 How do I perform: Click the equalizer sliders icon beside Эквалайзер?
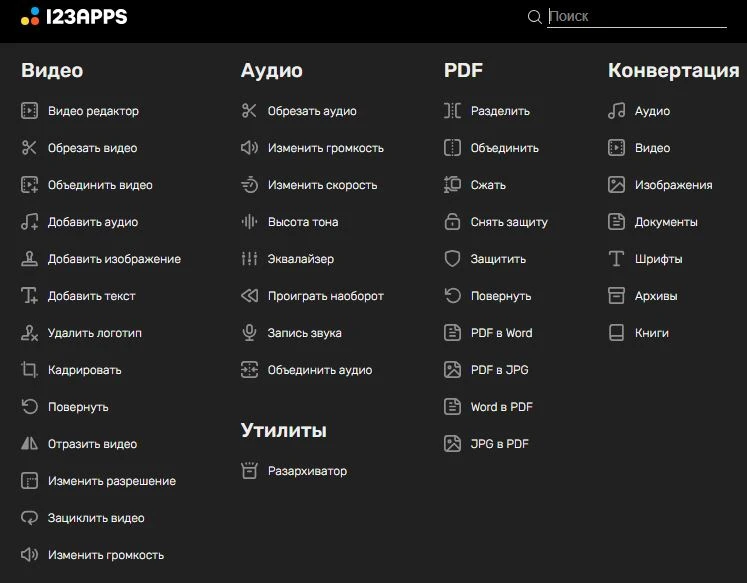click(249, 259)
